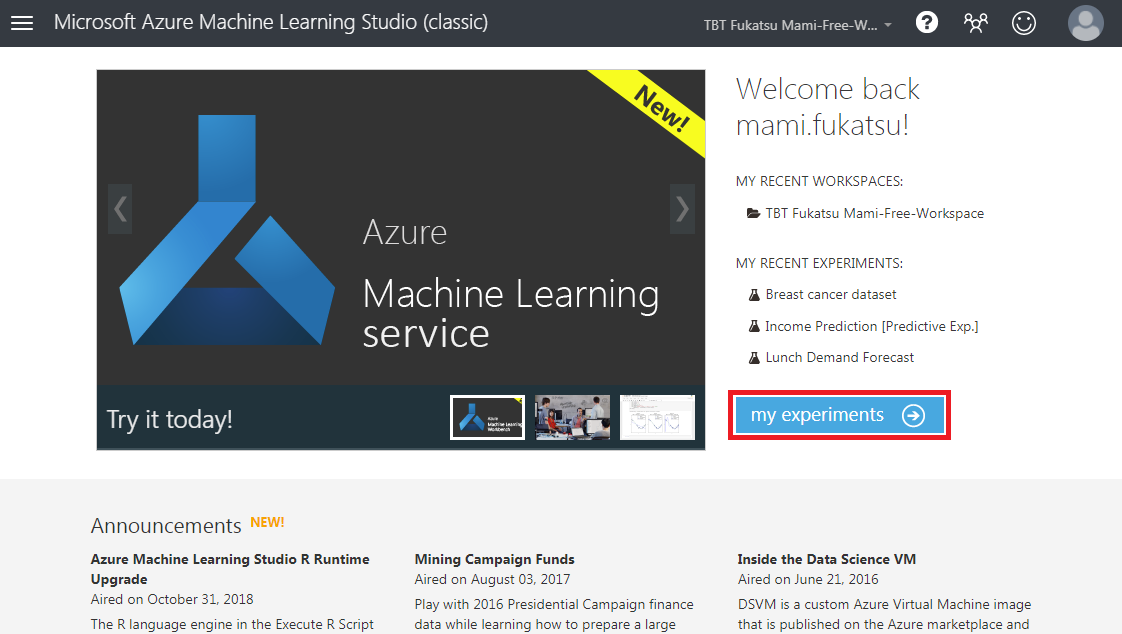Go to next carousel slide
Screen dimensions: 1122x634
tap(682, 209)
